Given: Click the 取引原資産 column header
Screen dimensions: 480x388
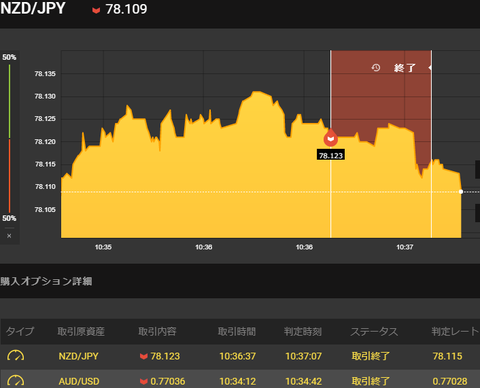Looking at the screenshot, I should coord(81,331).
